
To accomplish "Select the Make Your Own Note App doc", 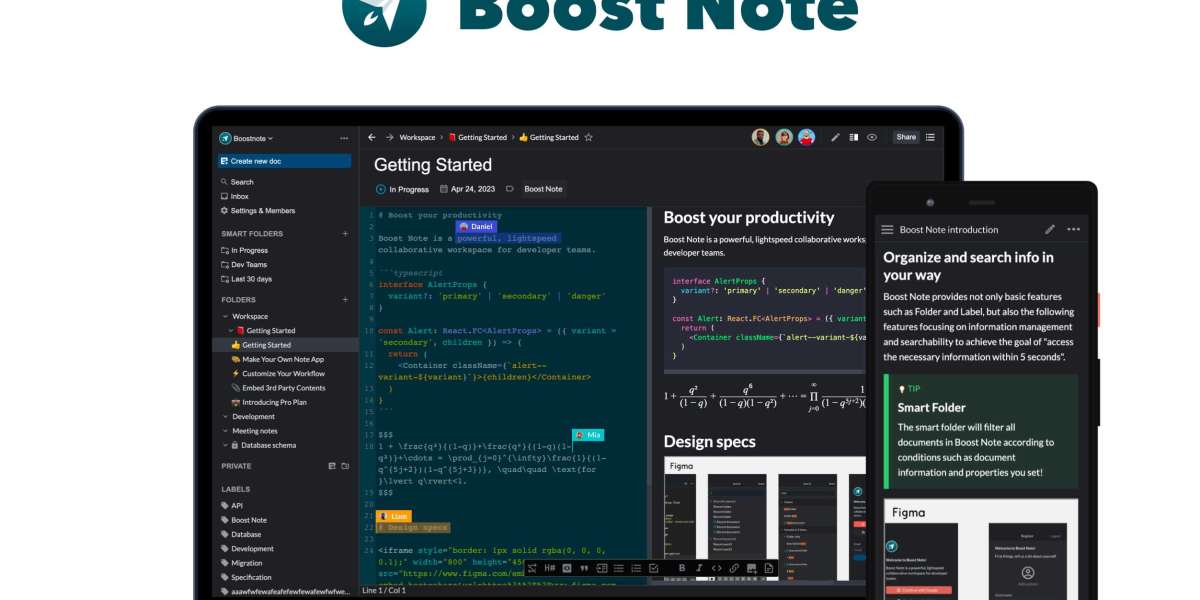I will (278, 359).
